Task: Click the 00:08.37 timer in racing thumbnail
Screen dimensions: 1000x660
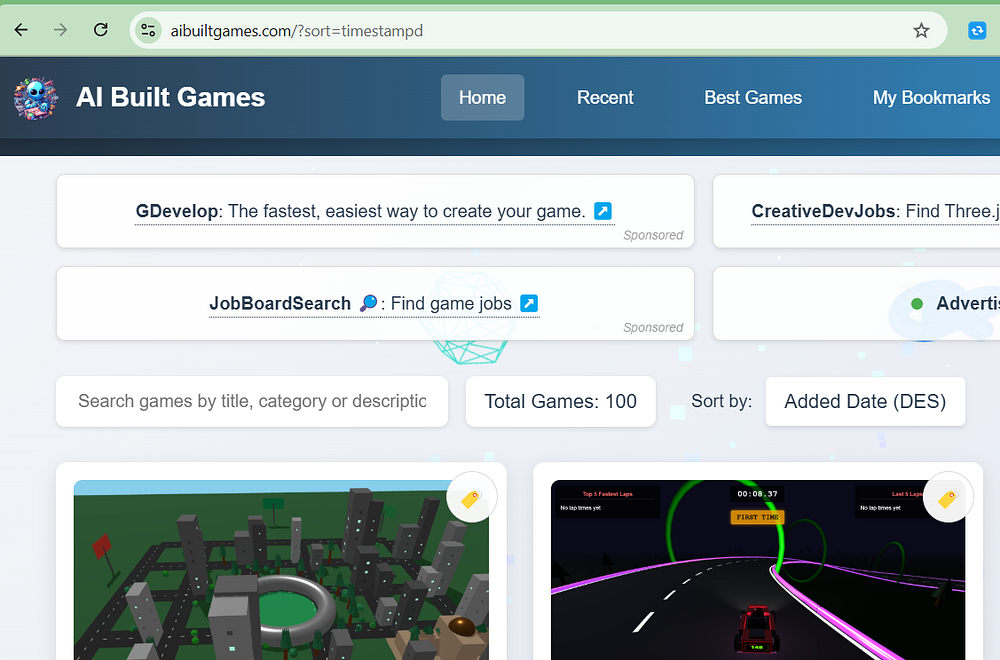Action: tap(757, 494)
